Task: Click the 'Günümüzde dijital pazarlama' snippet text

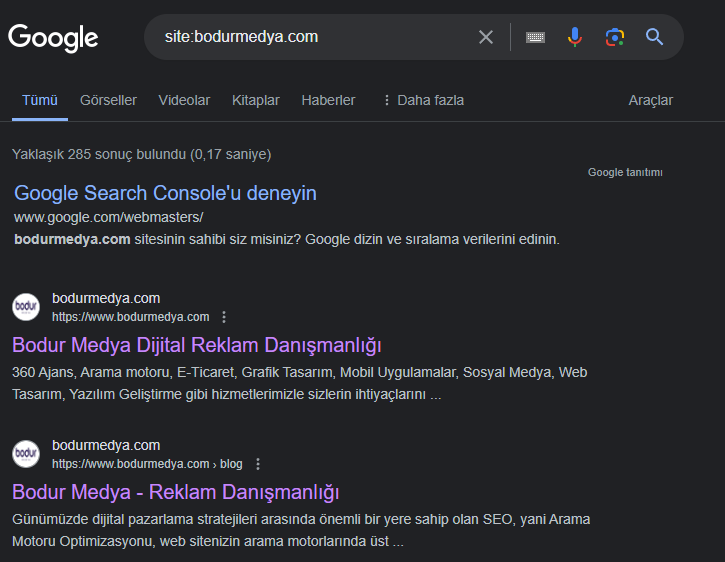Action: (x=301, y=530)
